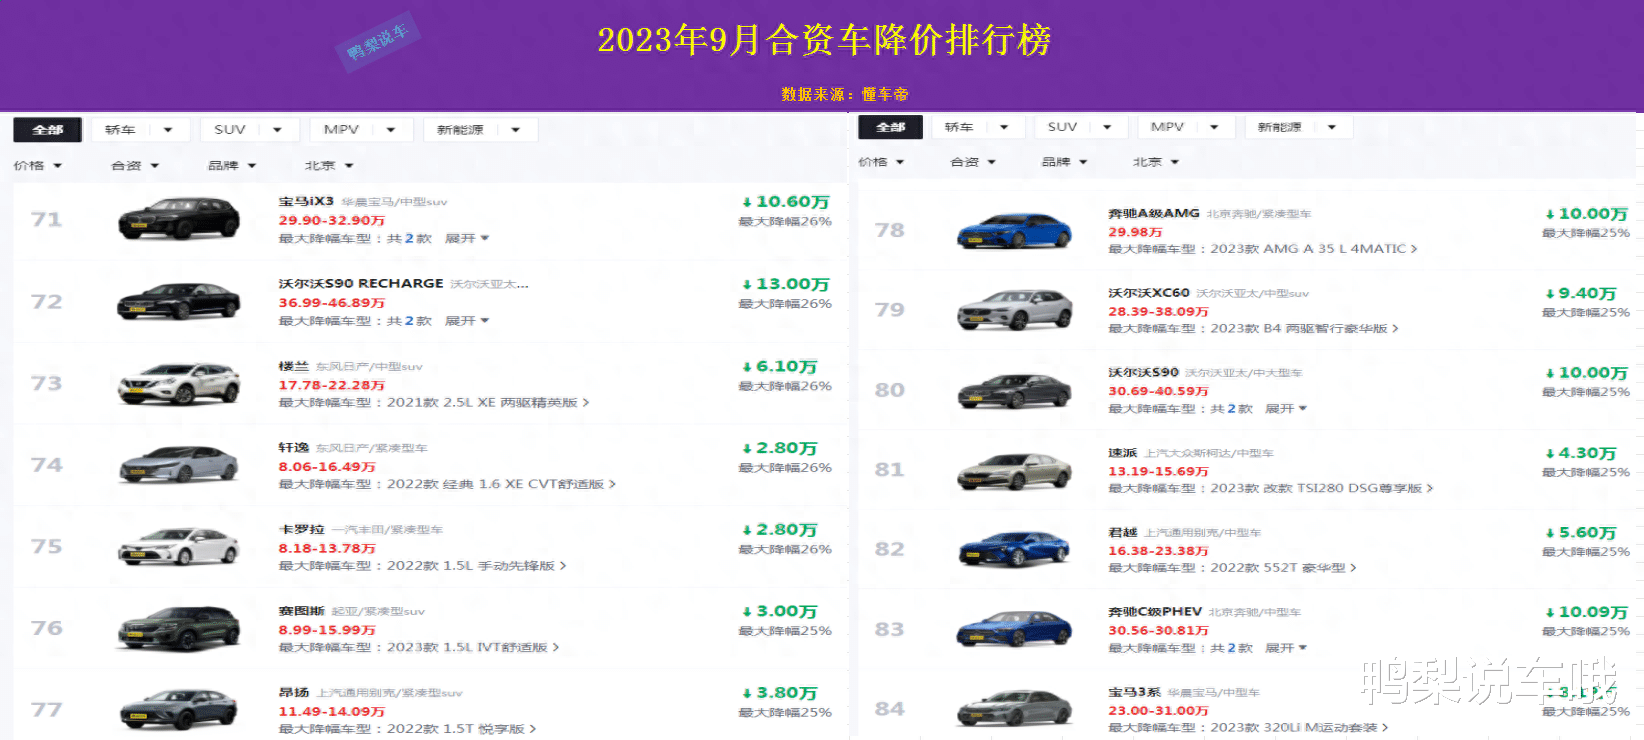This screenshot has width=1644, height=740.
Task: Open 君越 2022款 552T 豪华型 link
Action: (1283, 567)
